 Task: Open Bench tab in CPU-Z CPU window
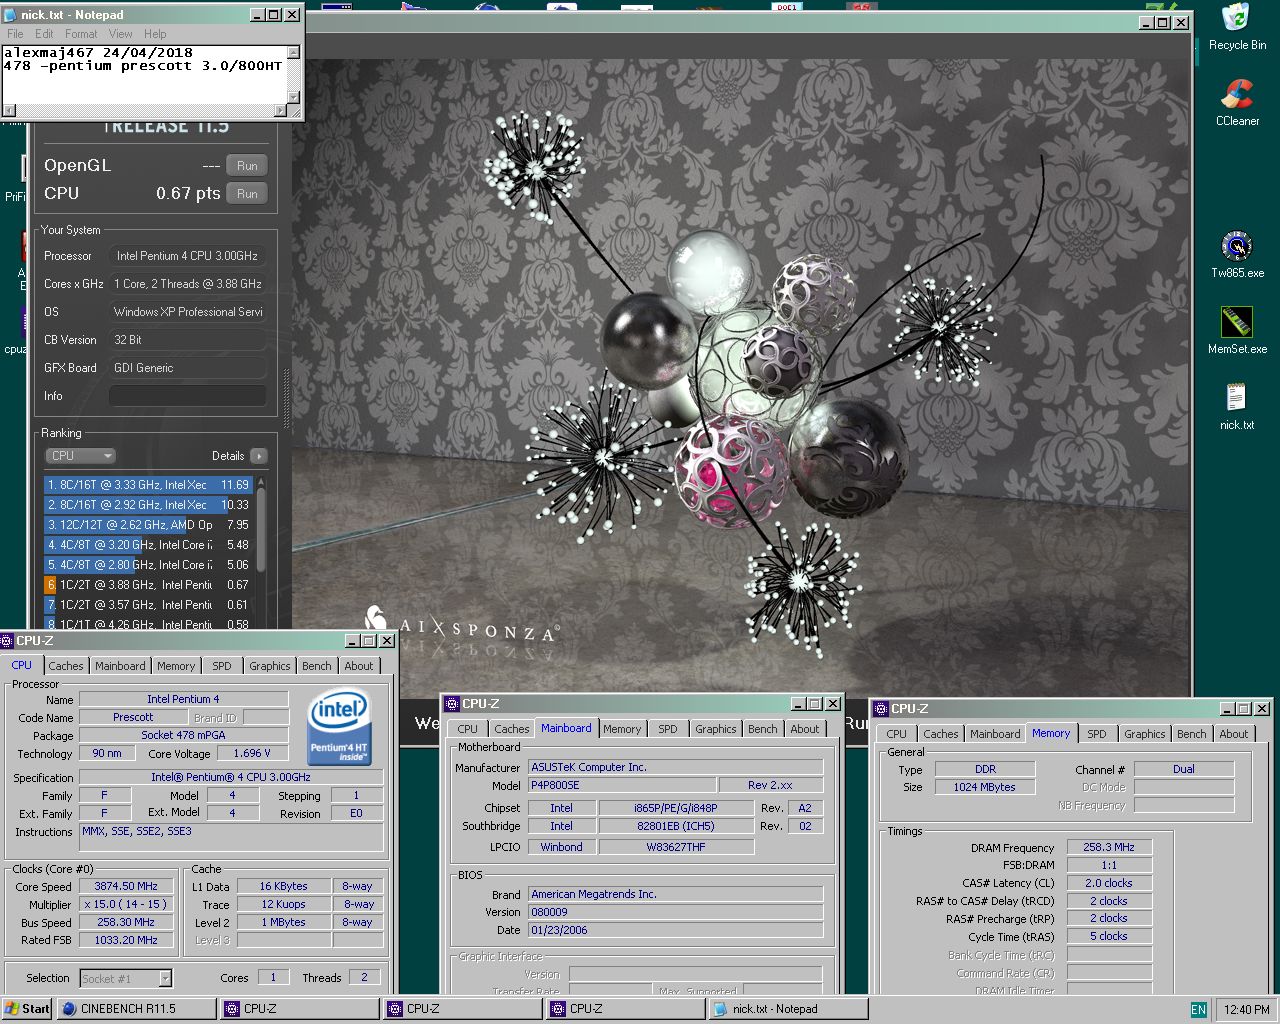(316, 666)
